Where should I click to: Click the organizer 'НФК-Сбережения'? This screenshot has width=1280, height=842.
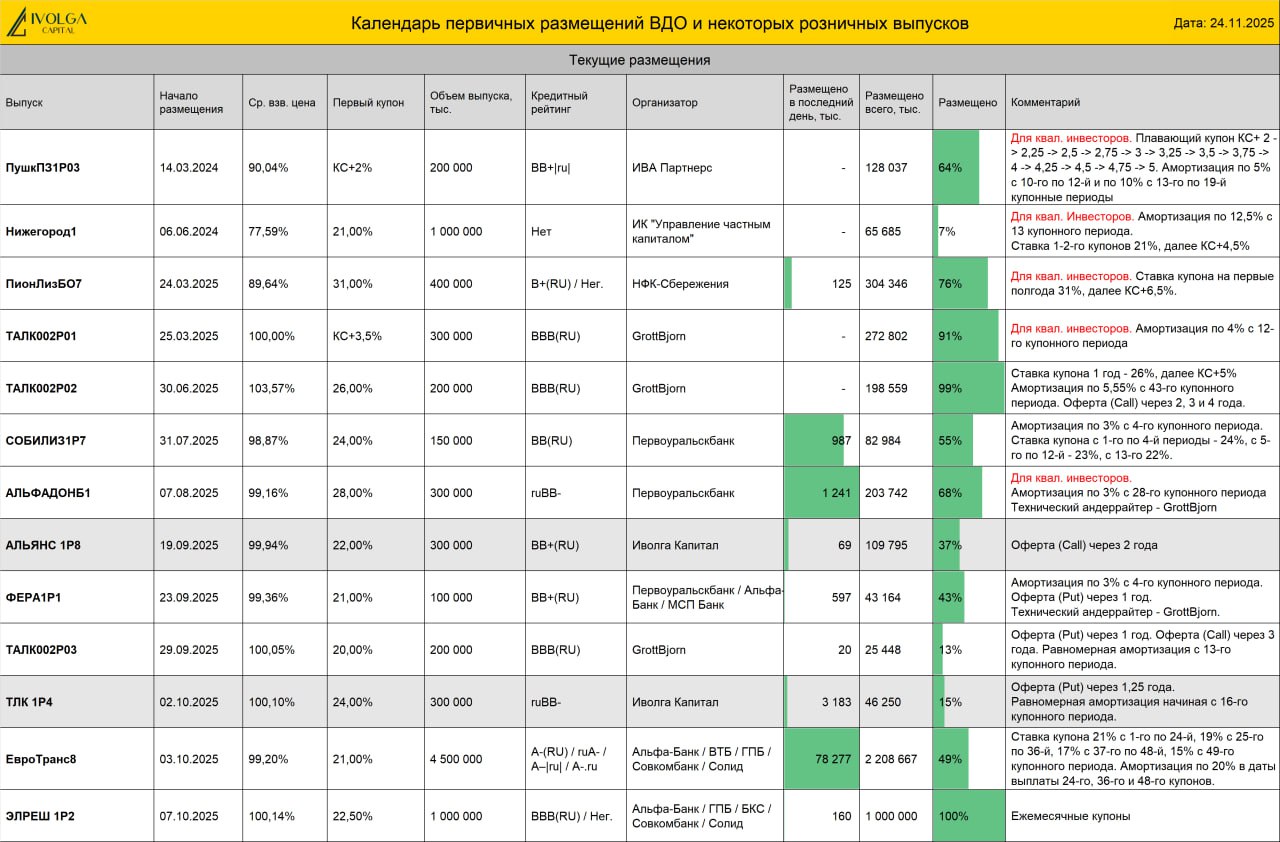click(x=680, y=284)
